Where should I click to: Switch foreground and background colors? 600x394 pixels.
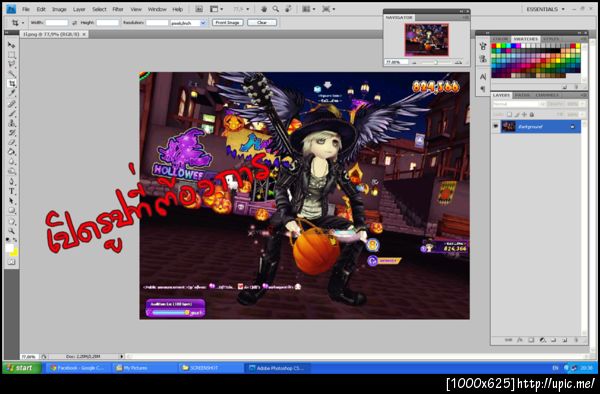click(15, 240)
